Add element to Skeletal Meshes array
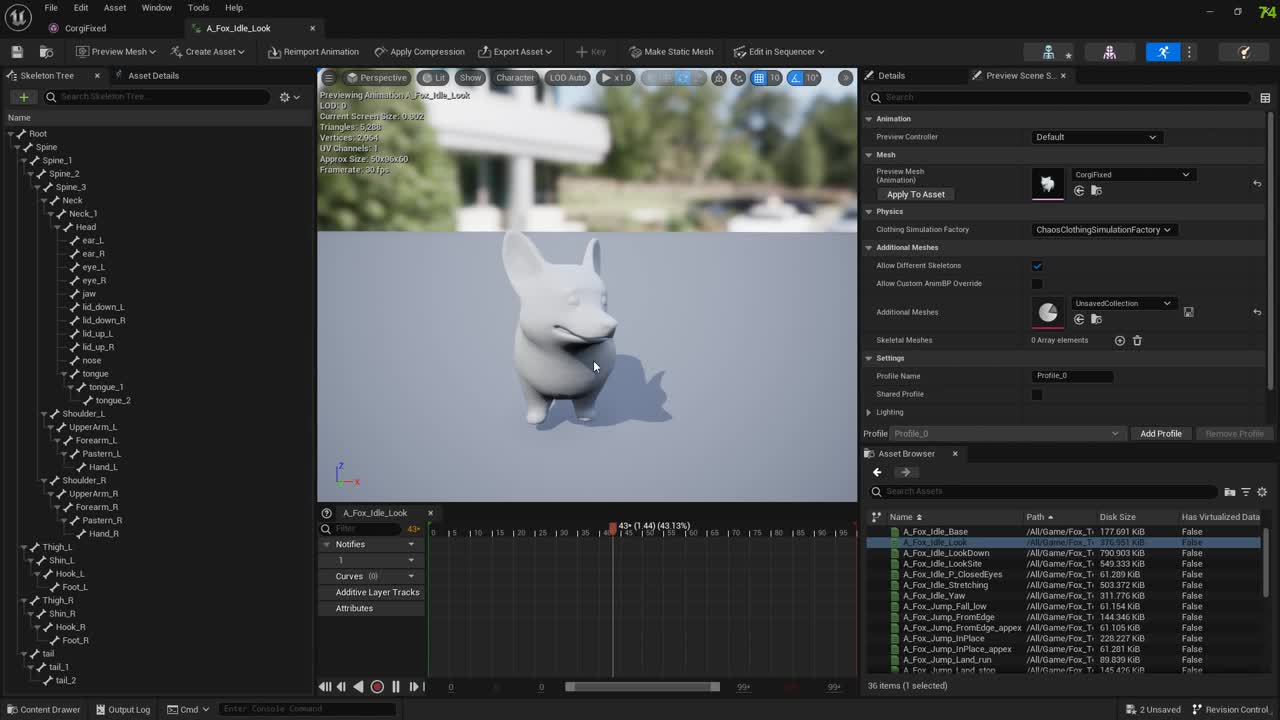Viewport: 1280px width, 720px height. (x=1120, y=340)
